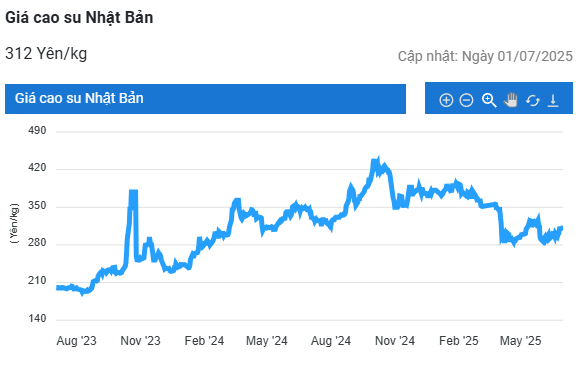Select the hand panning tool

point(511,100)
